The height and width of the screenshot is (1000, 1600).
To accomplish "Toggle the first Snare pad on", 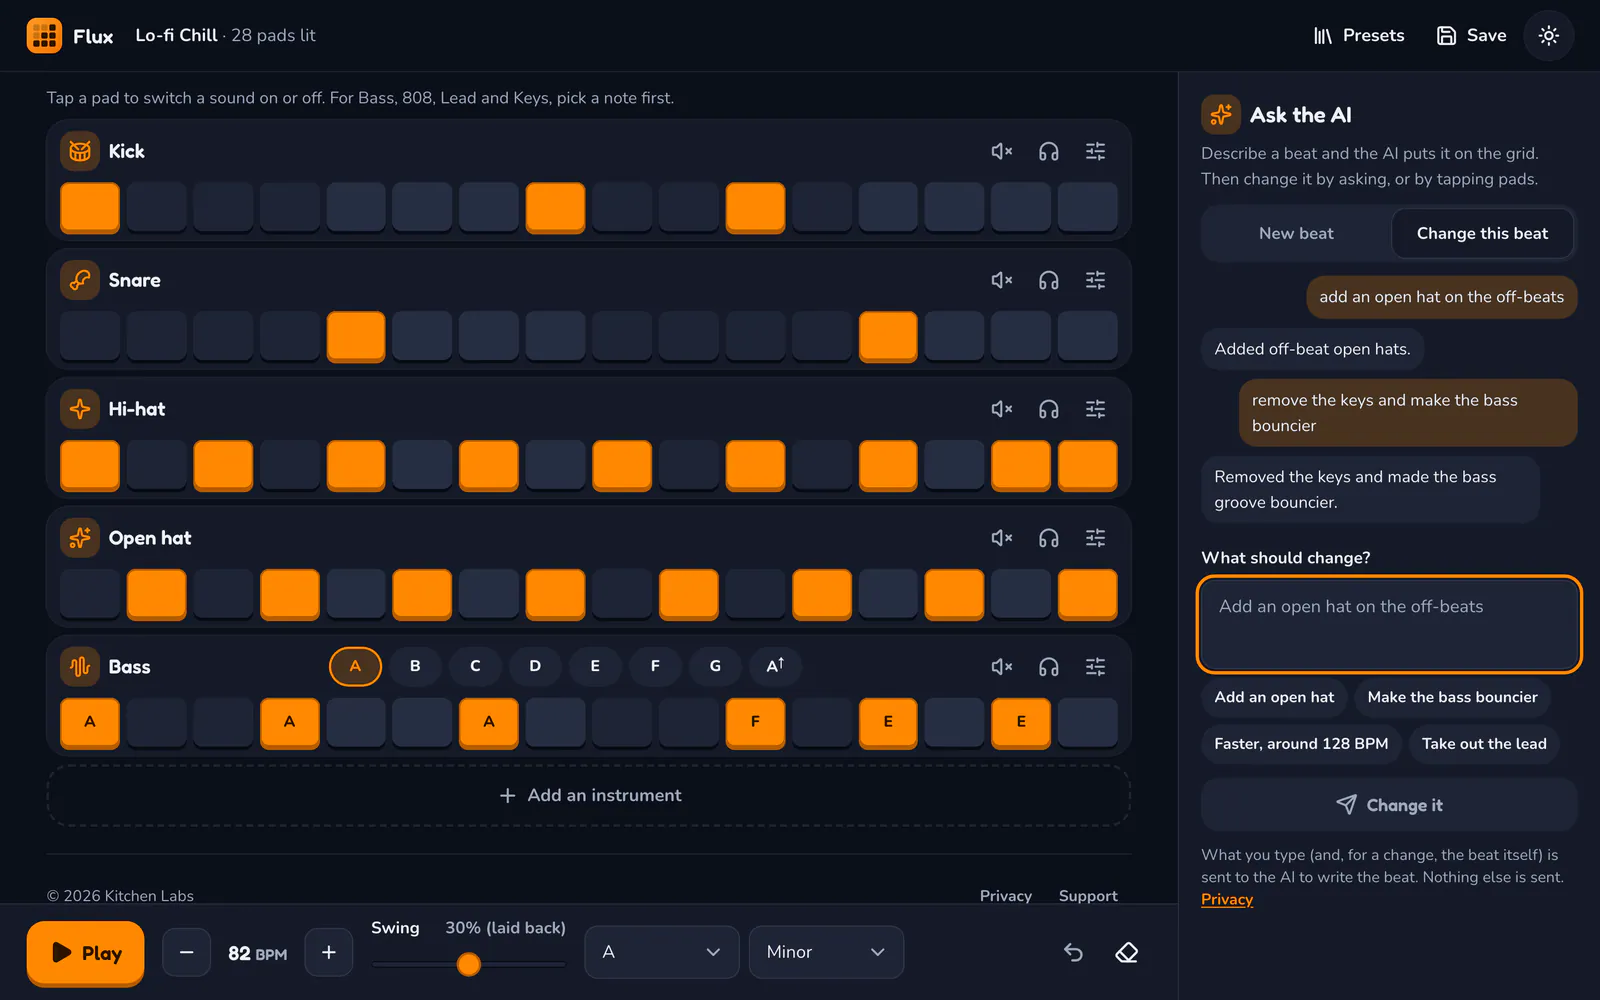I will point(90,336).
